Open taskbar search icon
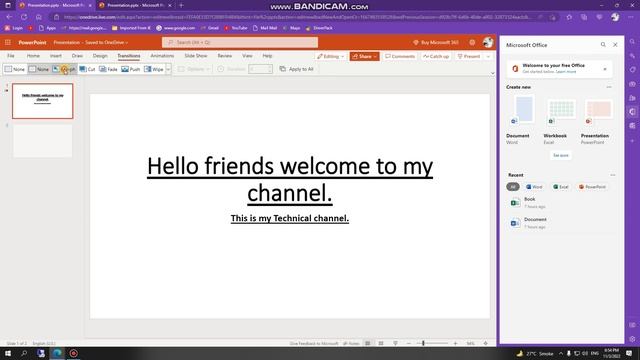The image size is (640, 360). [x=24, y=353]
